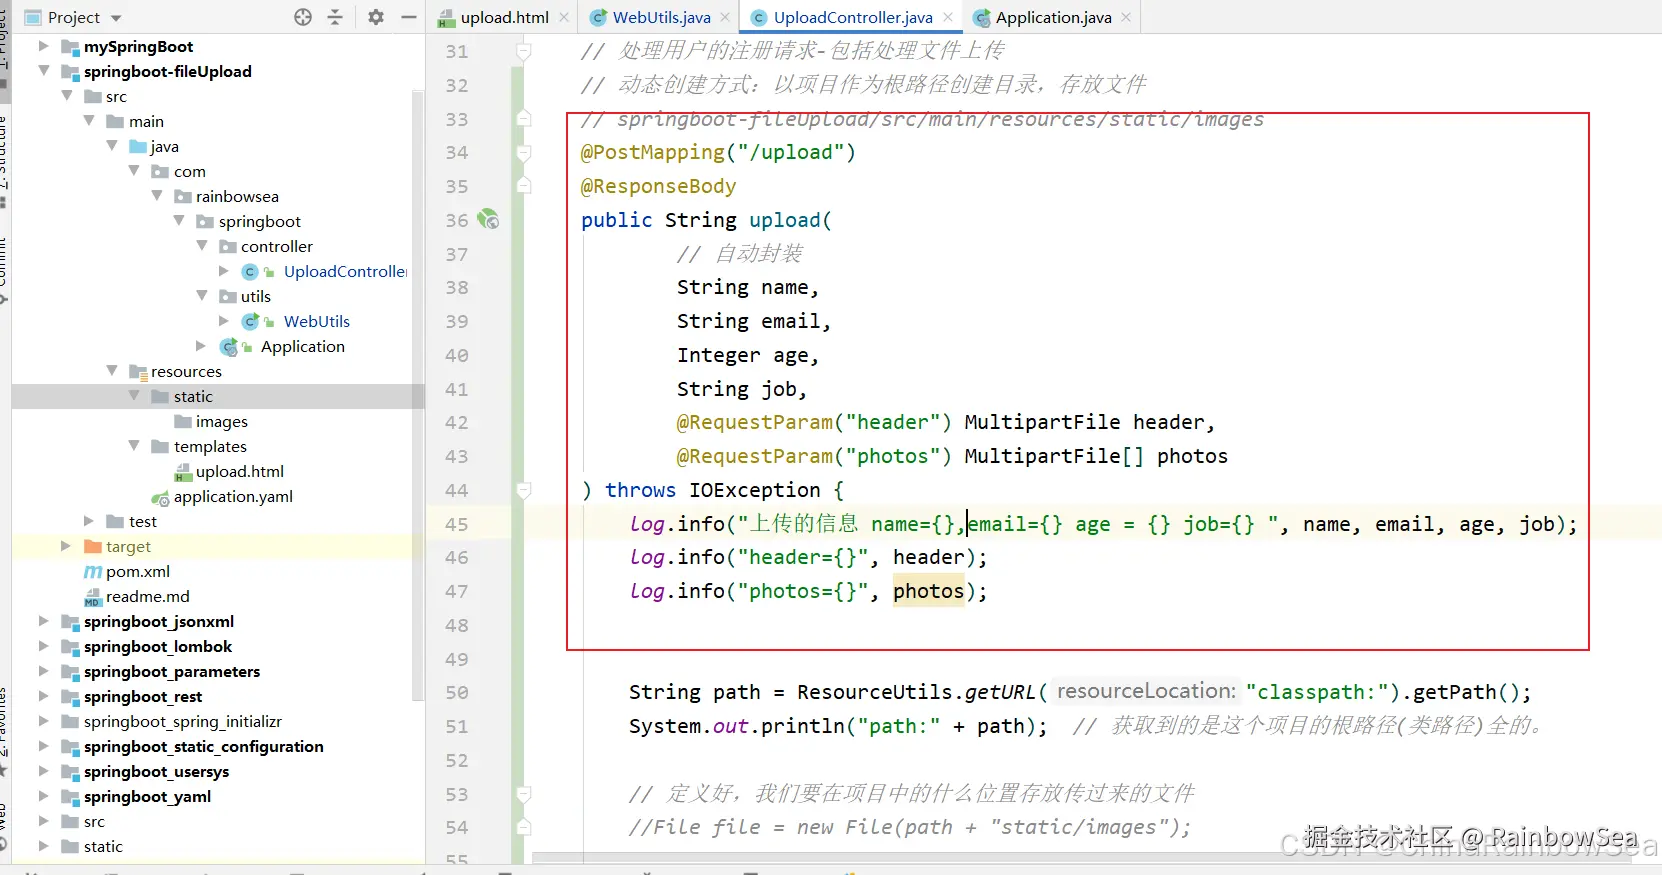Select the templates folder
Image resolution: width=1662 pixels, height=875 pixels.
210,446
